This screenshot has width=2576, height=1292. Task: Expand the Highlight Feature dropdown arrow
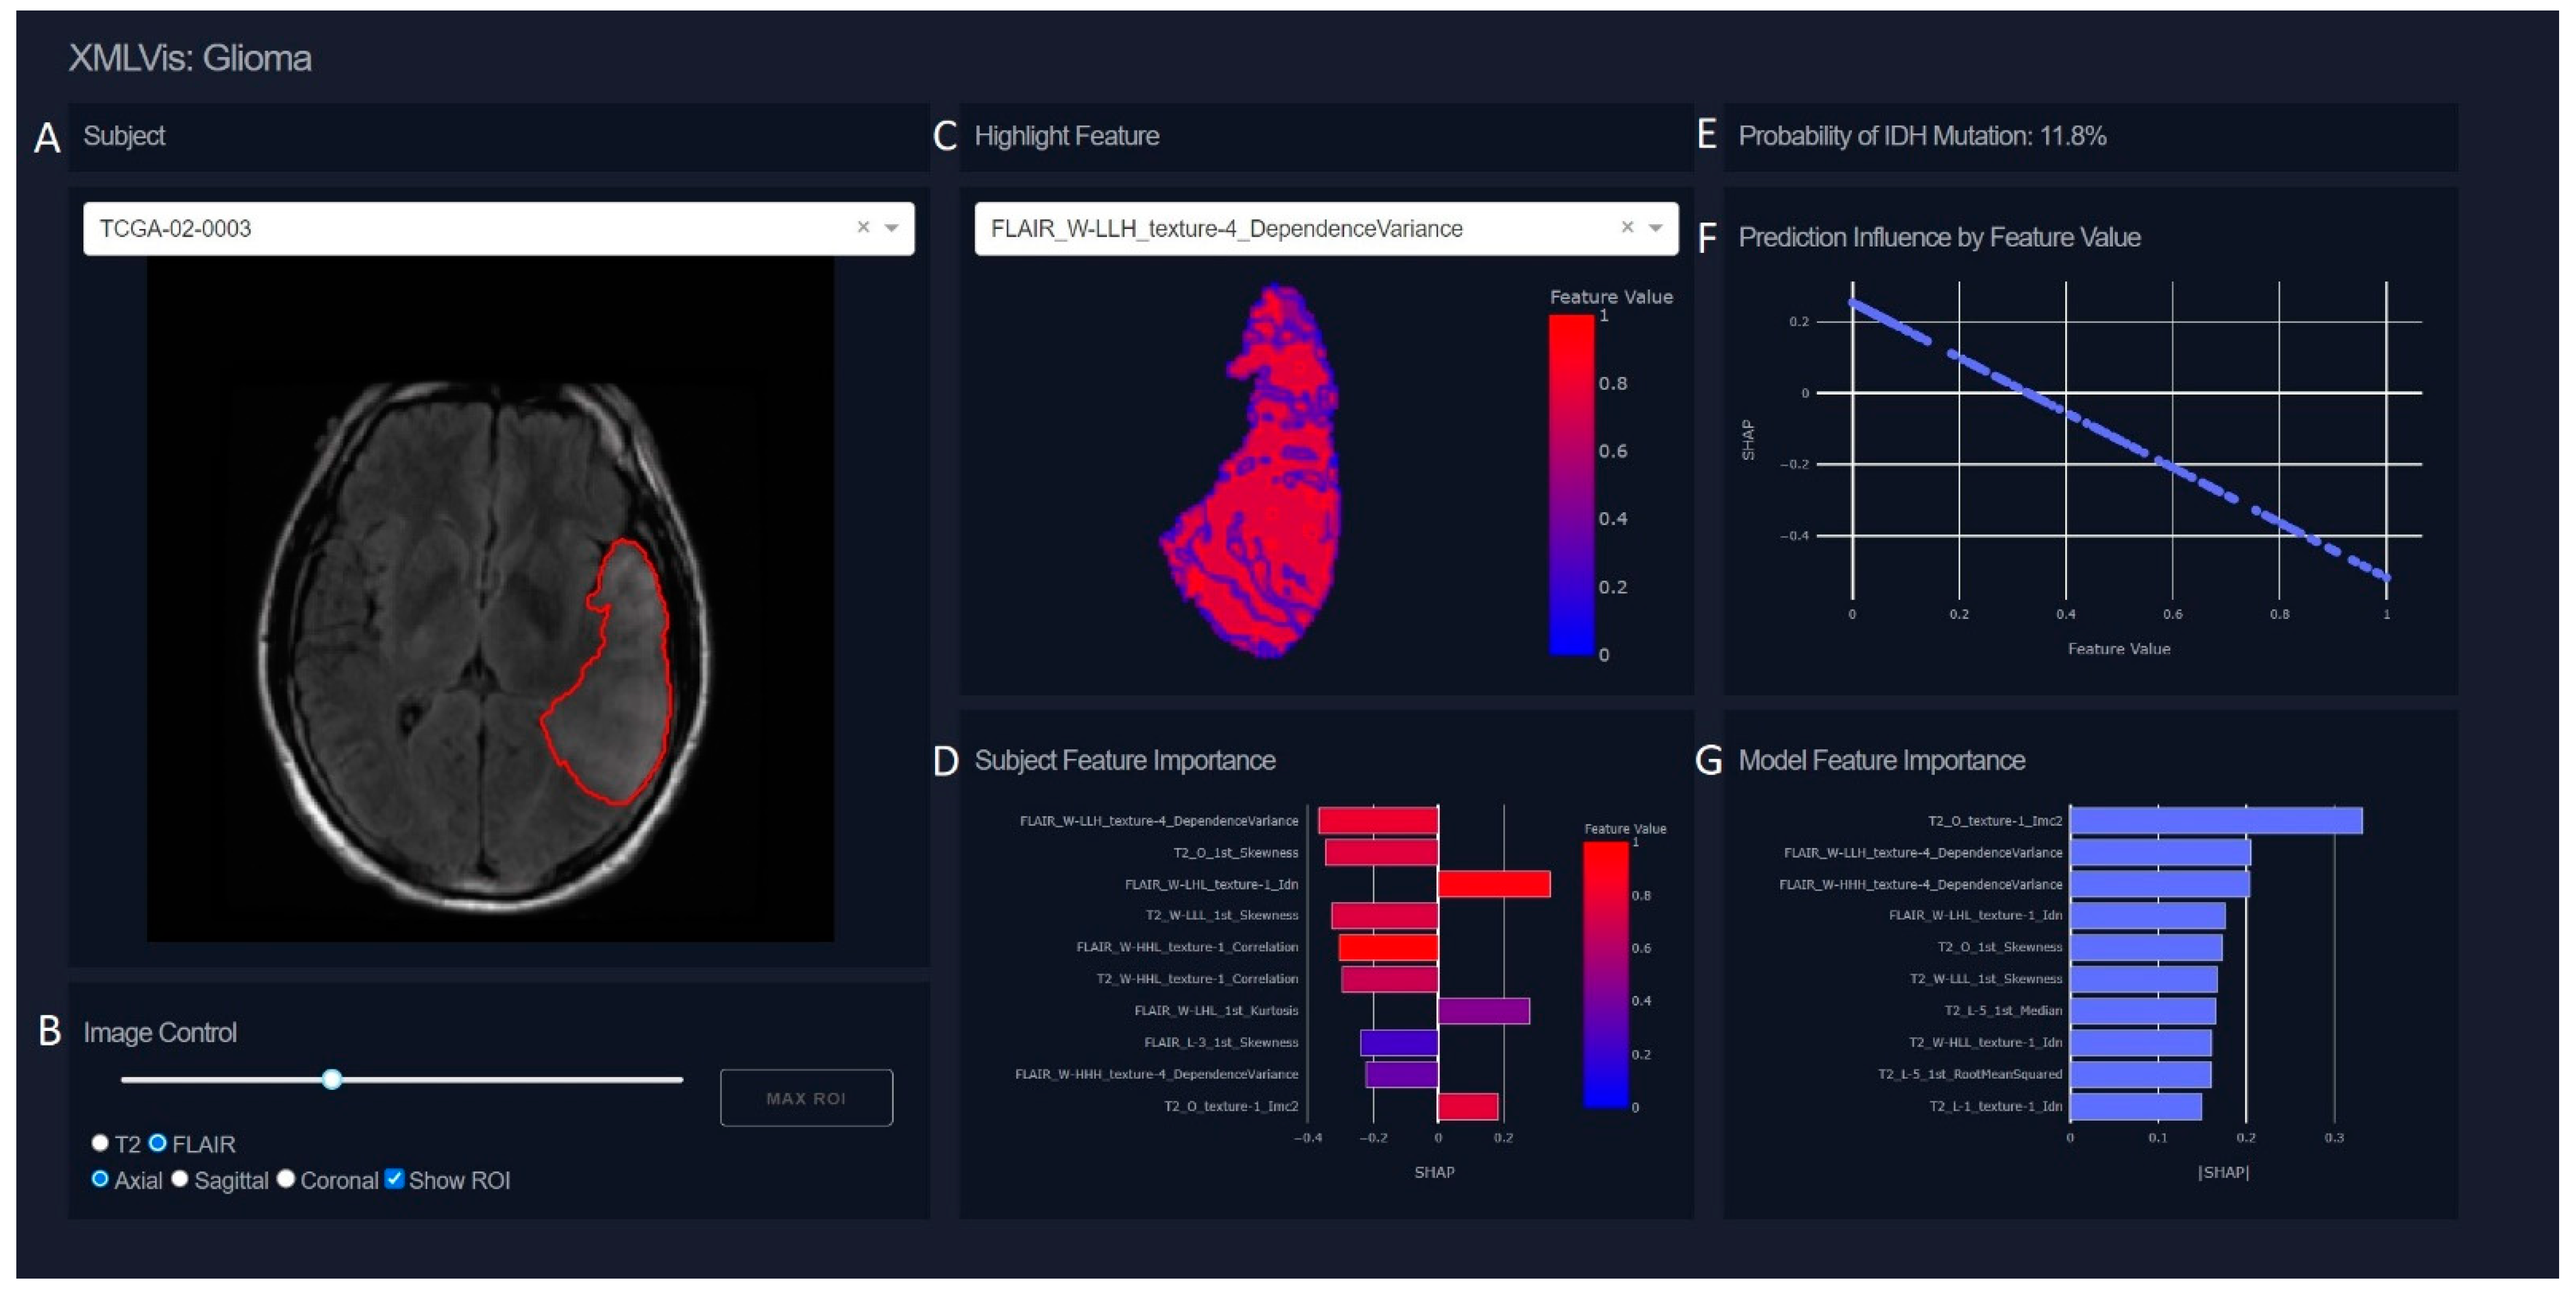pos(1656,227)
